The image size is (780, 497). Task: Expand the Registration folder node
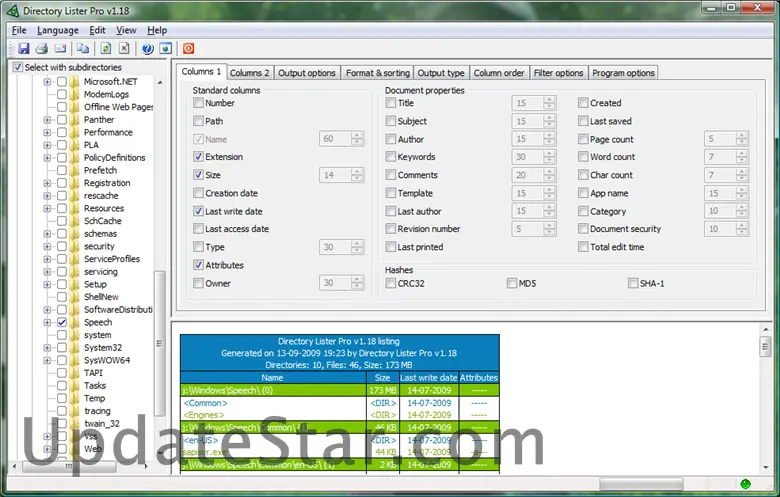pyautogui.click(x=47, y=183)
